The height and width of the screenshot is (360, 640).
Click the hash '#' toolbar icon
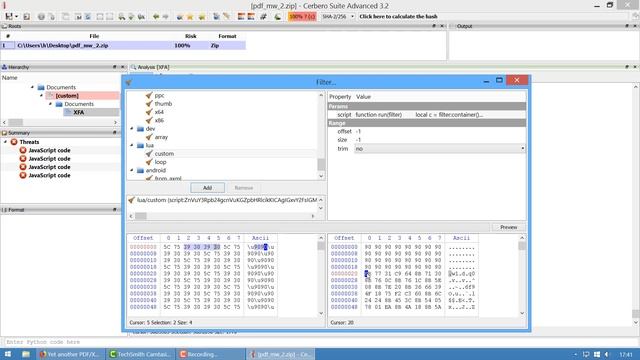coord(263,17)
